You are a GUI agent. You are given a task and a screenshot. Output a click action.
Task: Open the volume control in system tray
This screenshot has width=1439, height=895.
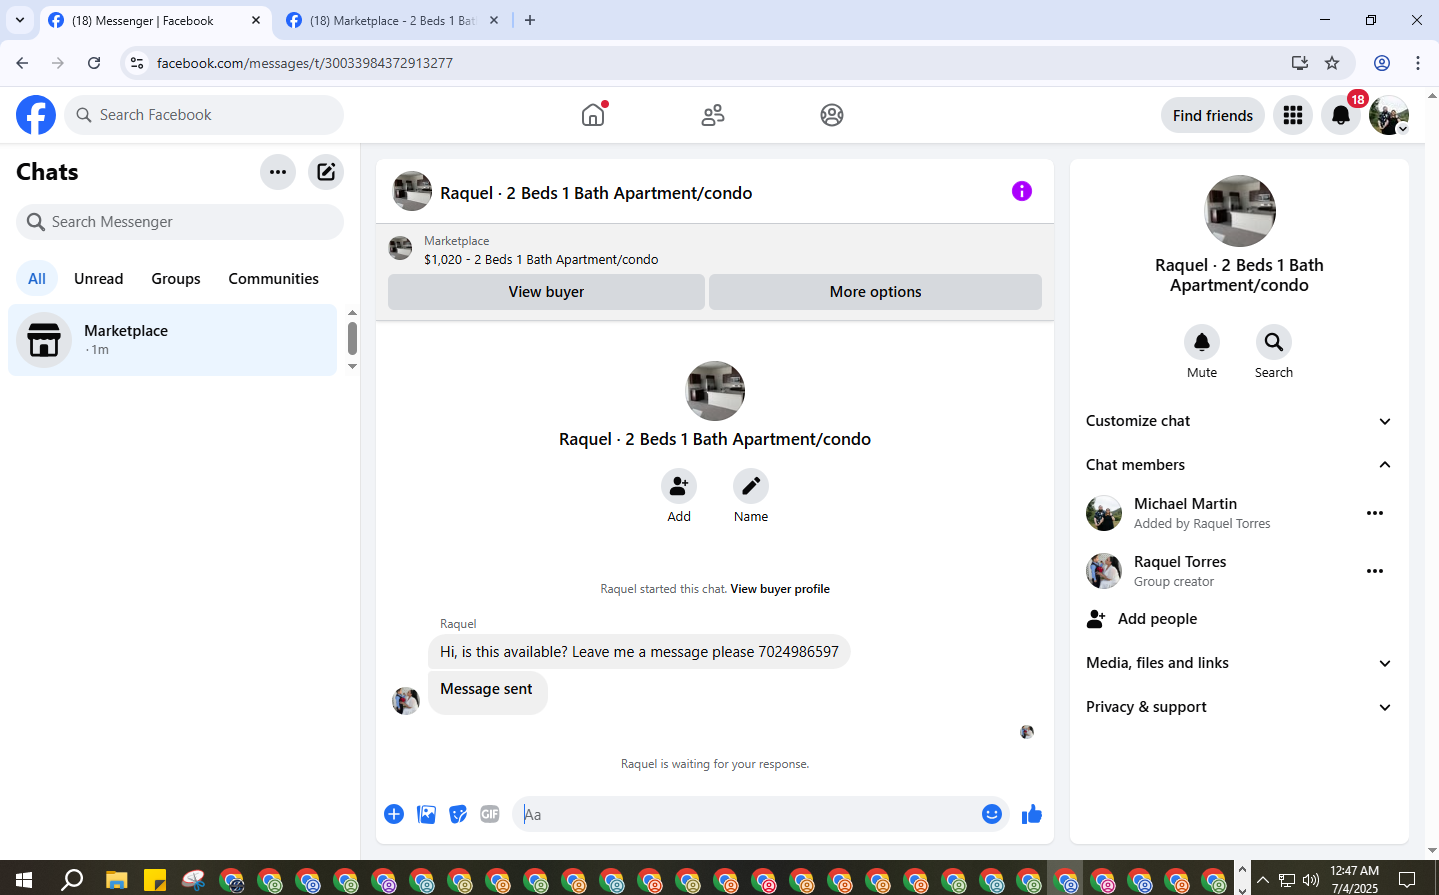coord(1311,880)
